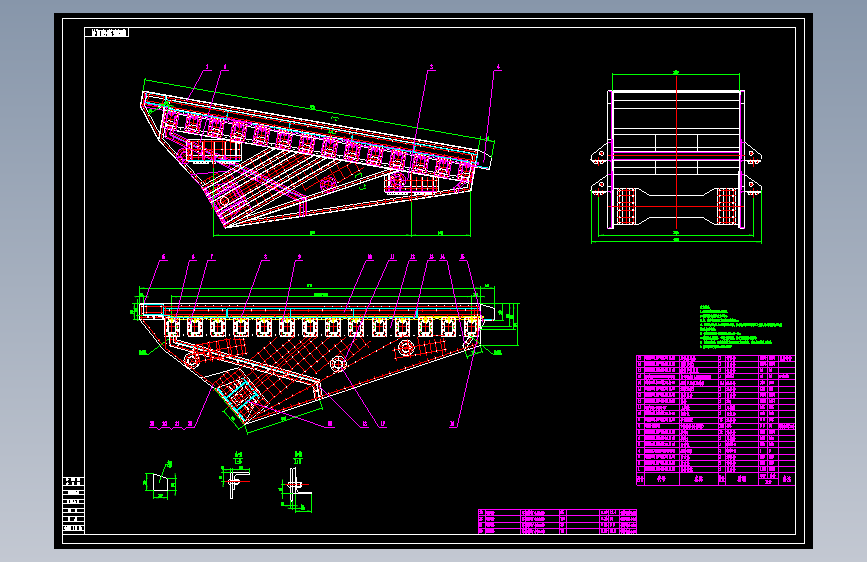Select callout number 11 above the lower view
The image size is (867, 562).
(393, 257)
